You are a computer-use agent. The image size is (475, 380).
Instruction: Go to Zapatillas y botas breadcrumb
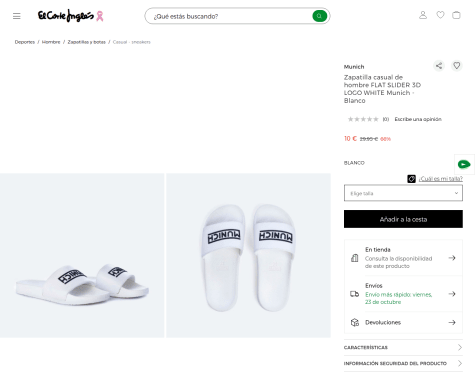[x=87, y=42]
